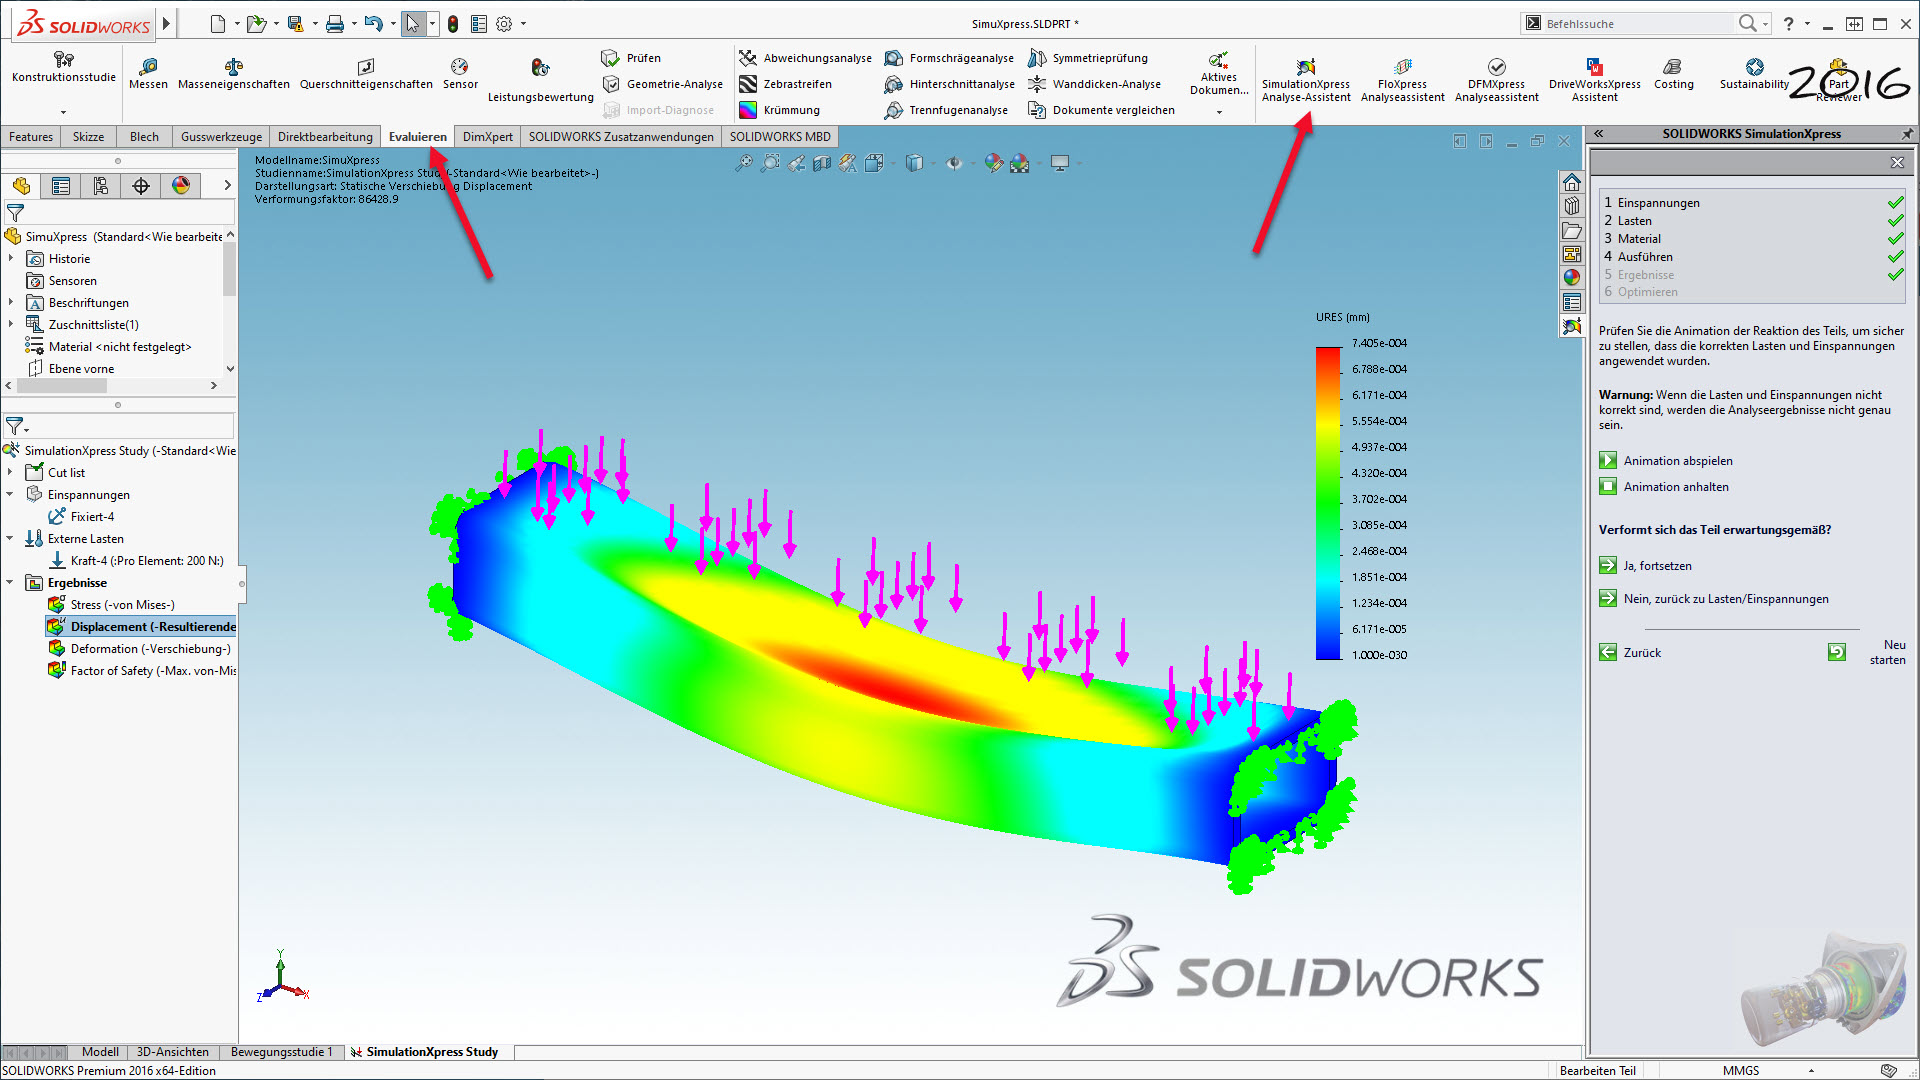Launch DFMXpress Analyseassistent
This screenshot has height=1080, width=1920.
[1496, 80]
